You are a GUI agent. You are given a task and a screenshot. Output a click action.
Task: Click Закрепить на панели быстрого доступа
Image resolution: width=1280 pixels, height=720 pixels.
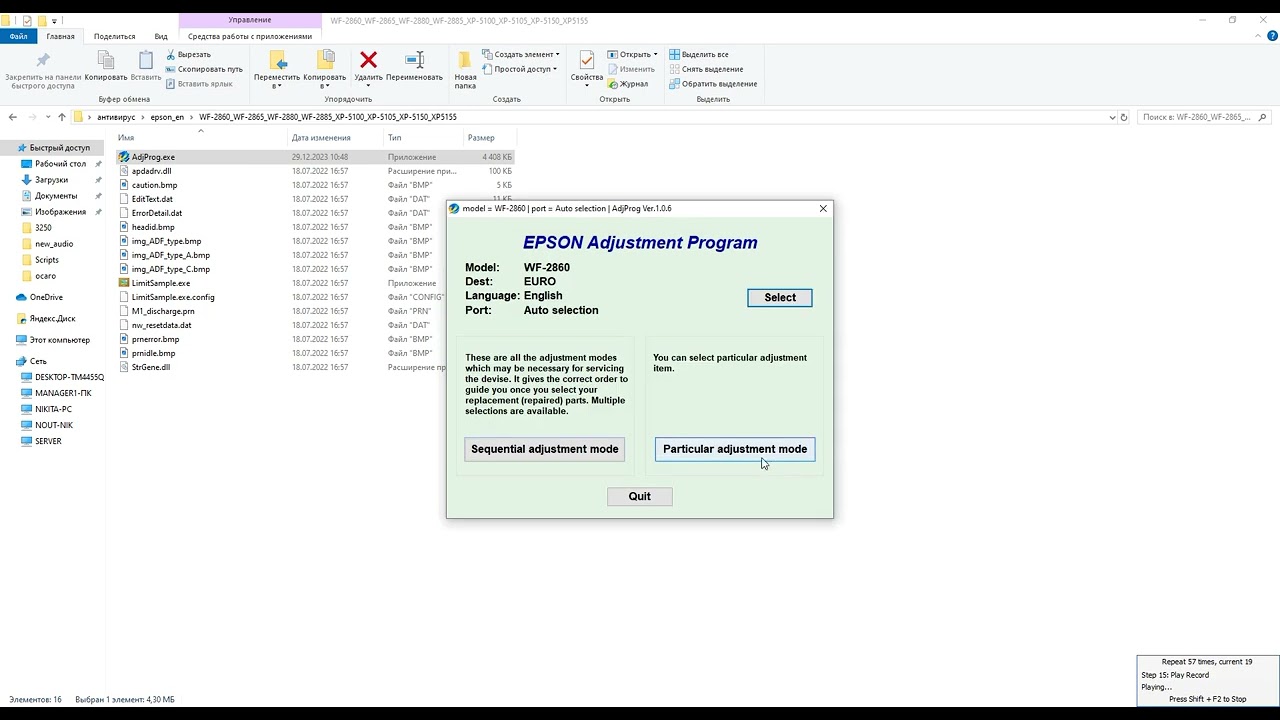43,70
